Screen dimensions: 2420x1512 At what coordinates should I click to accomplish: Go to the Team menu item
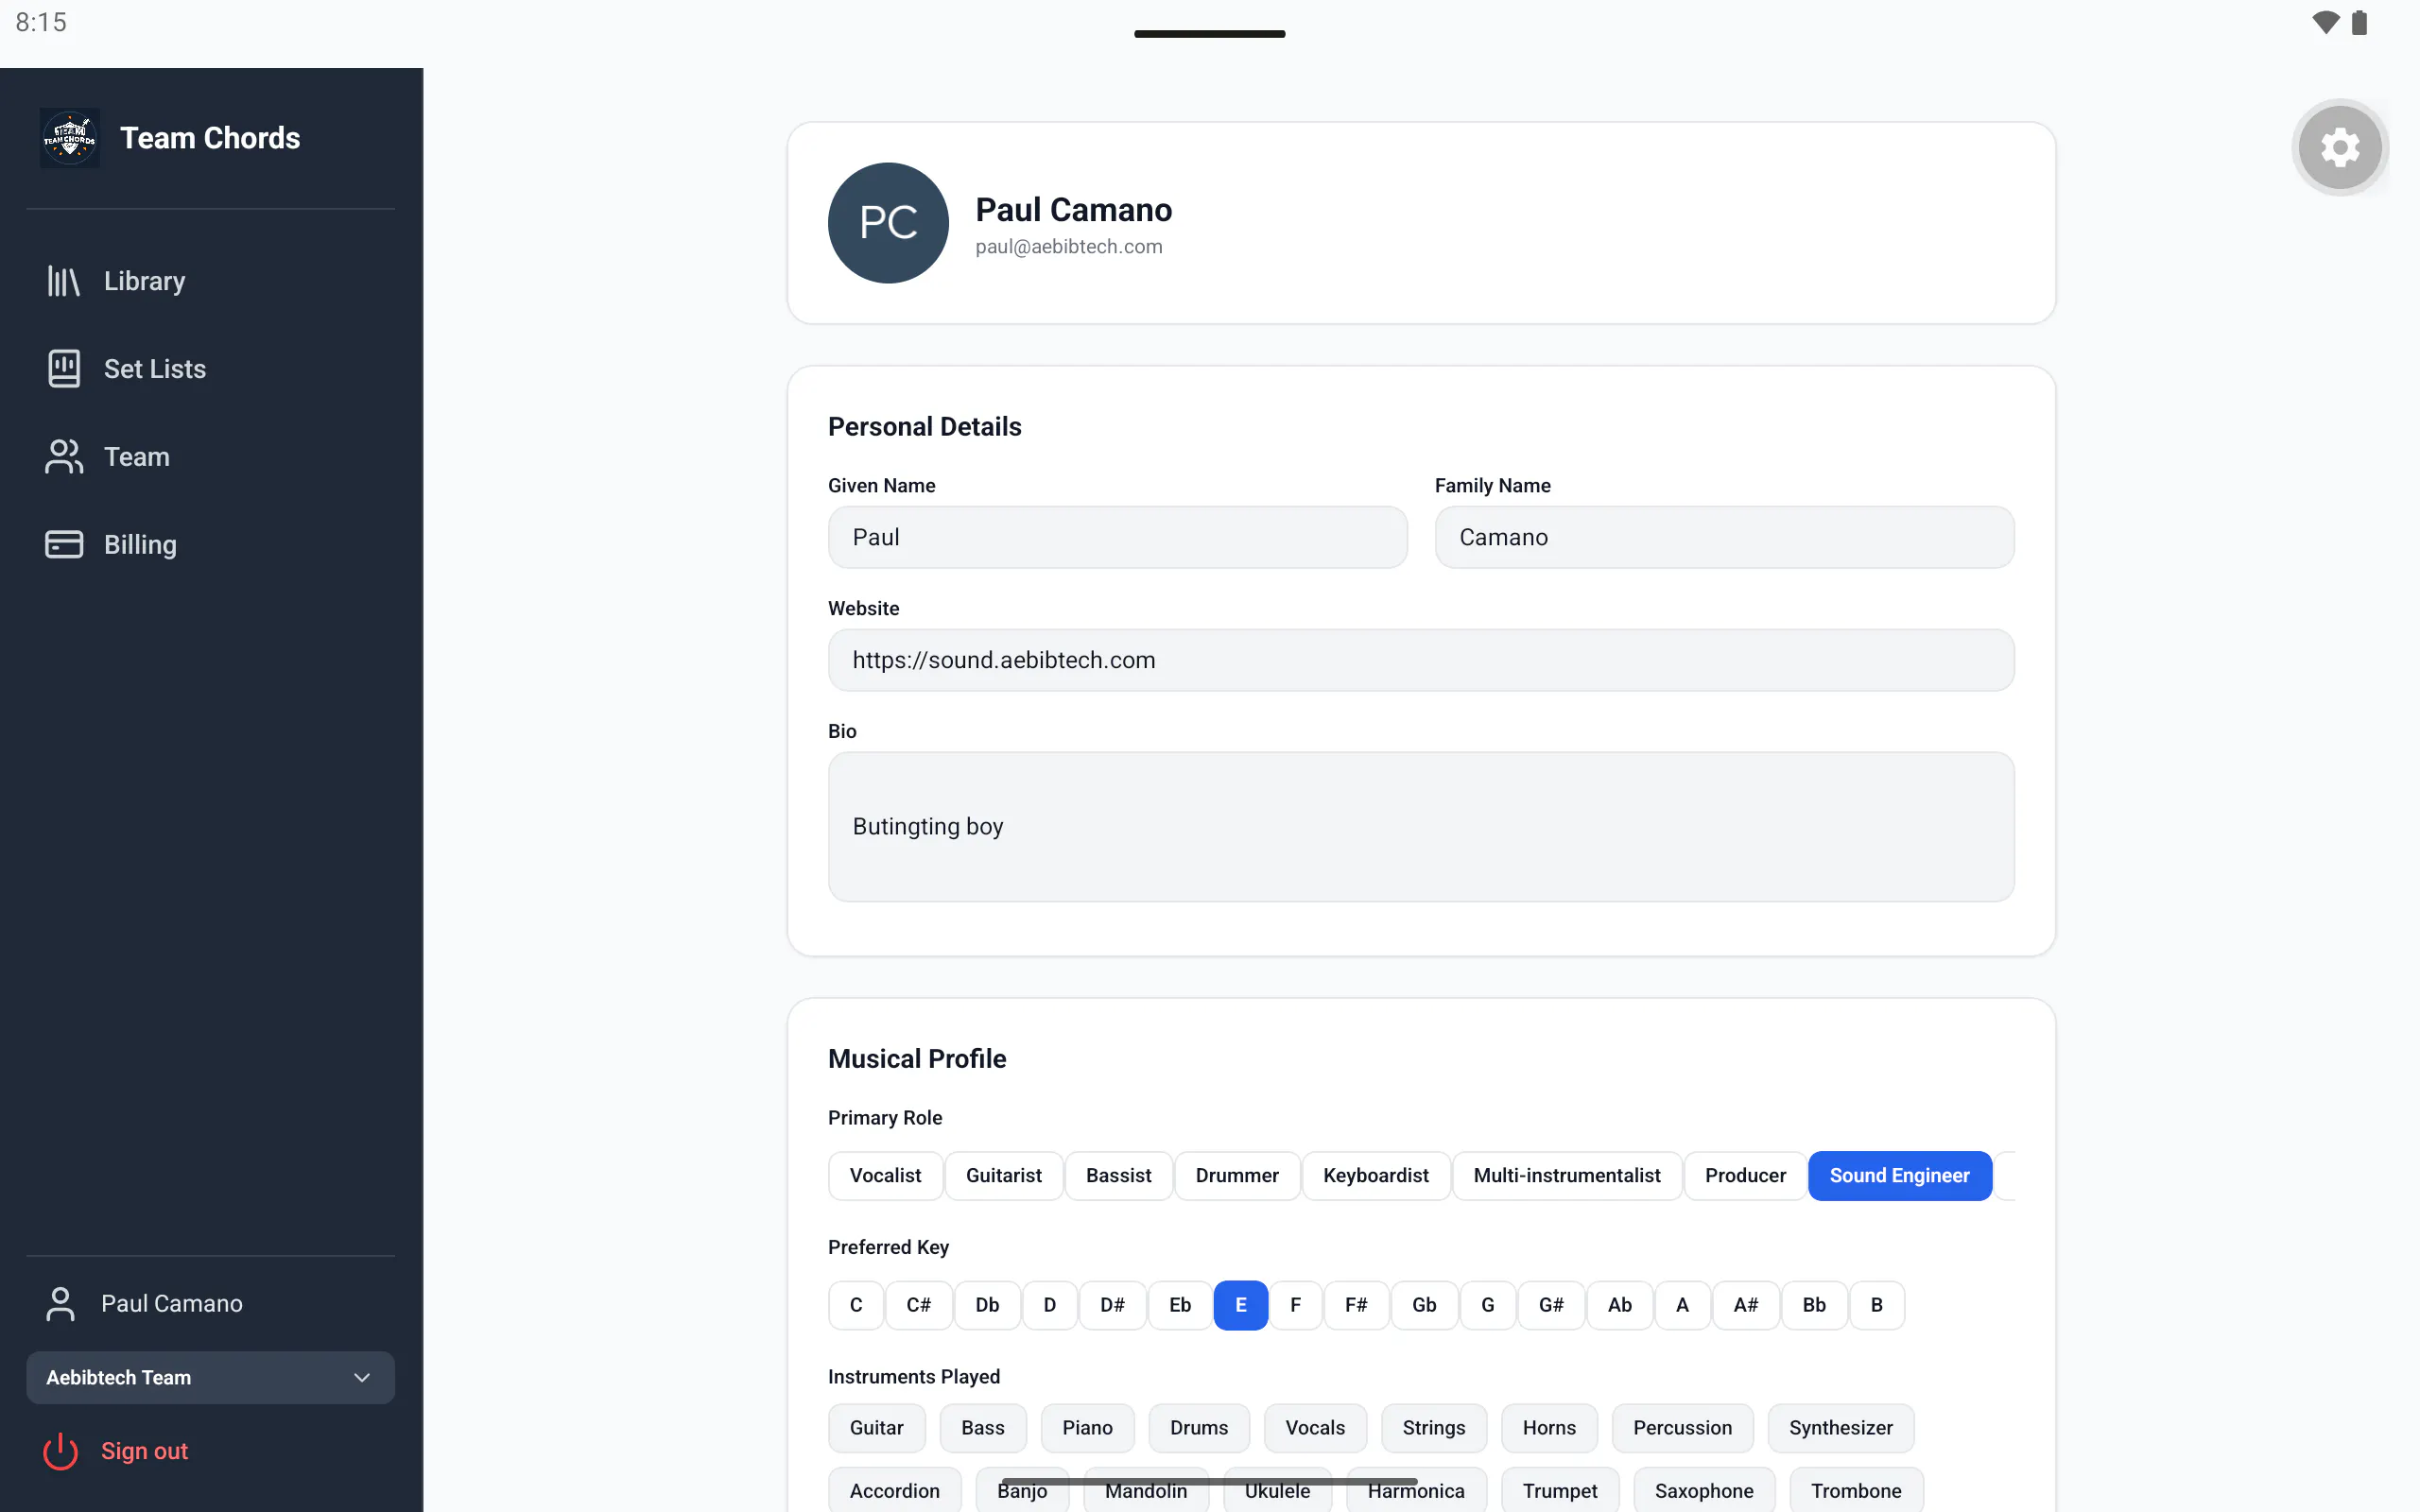210,457
